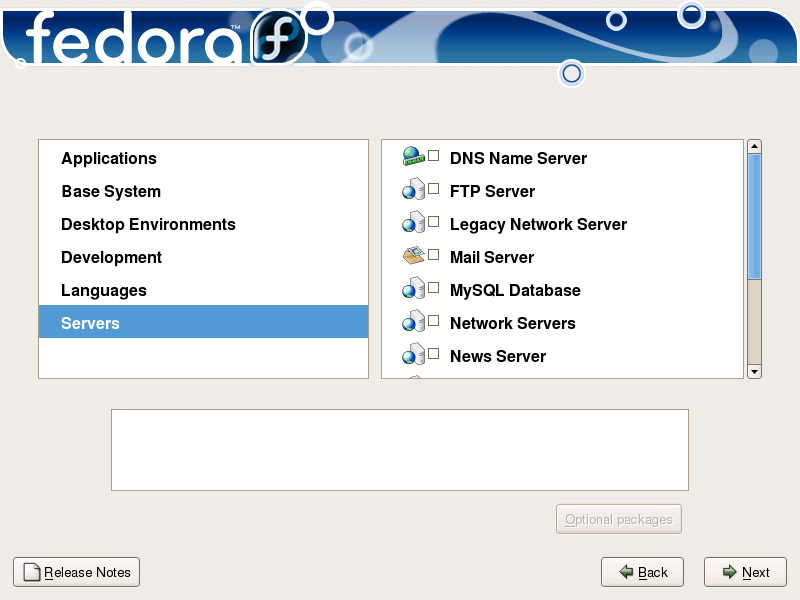Toggle the Mail Server checkbox
This screenshot has height=600, width=800.
pyautogui.click(x=434, y=255)
